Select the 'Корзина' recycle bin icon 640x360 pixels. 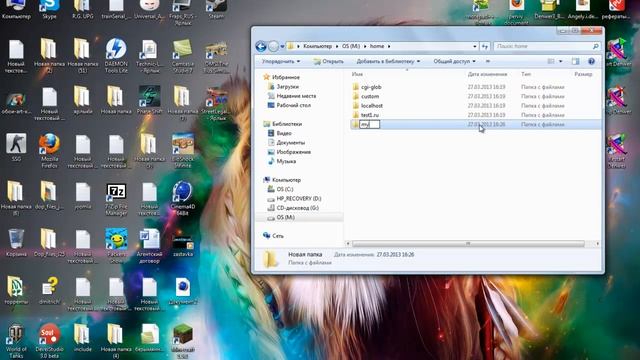[x=16, y=242]
